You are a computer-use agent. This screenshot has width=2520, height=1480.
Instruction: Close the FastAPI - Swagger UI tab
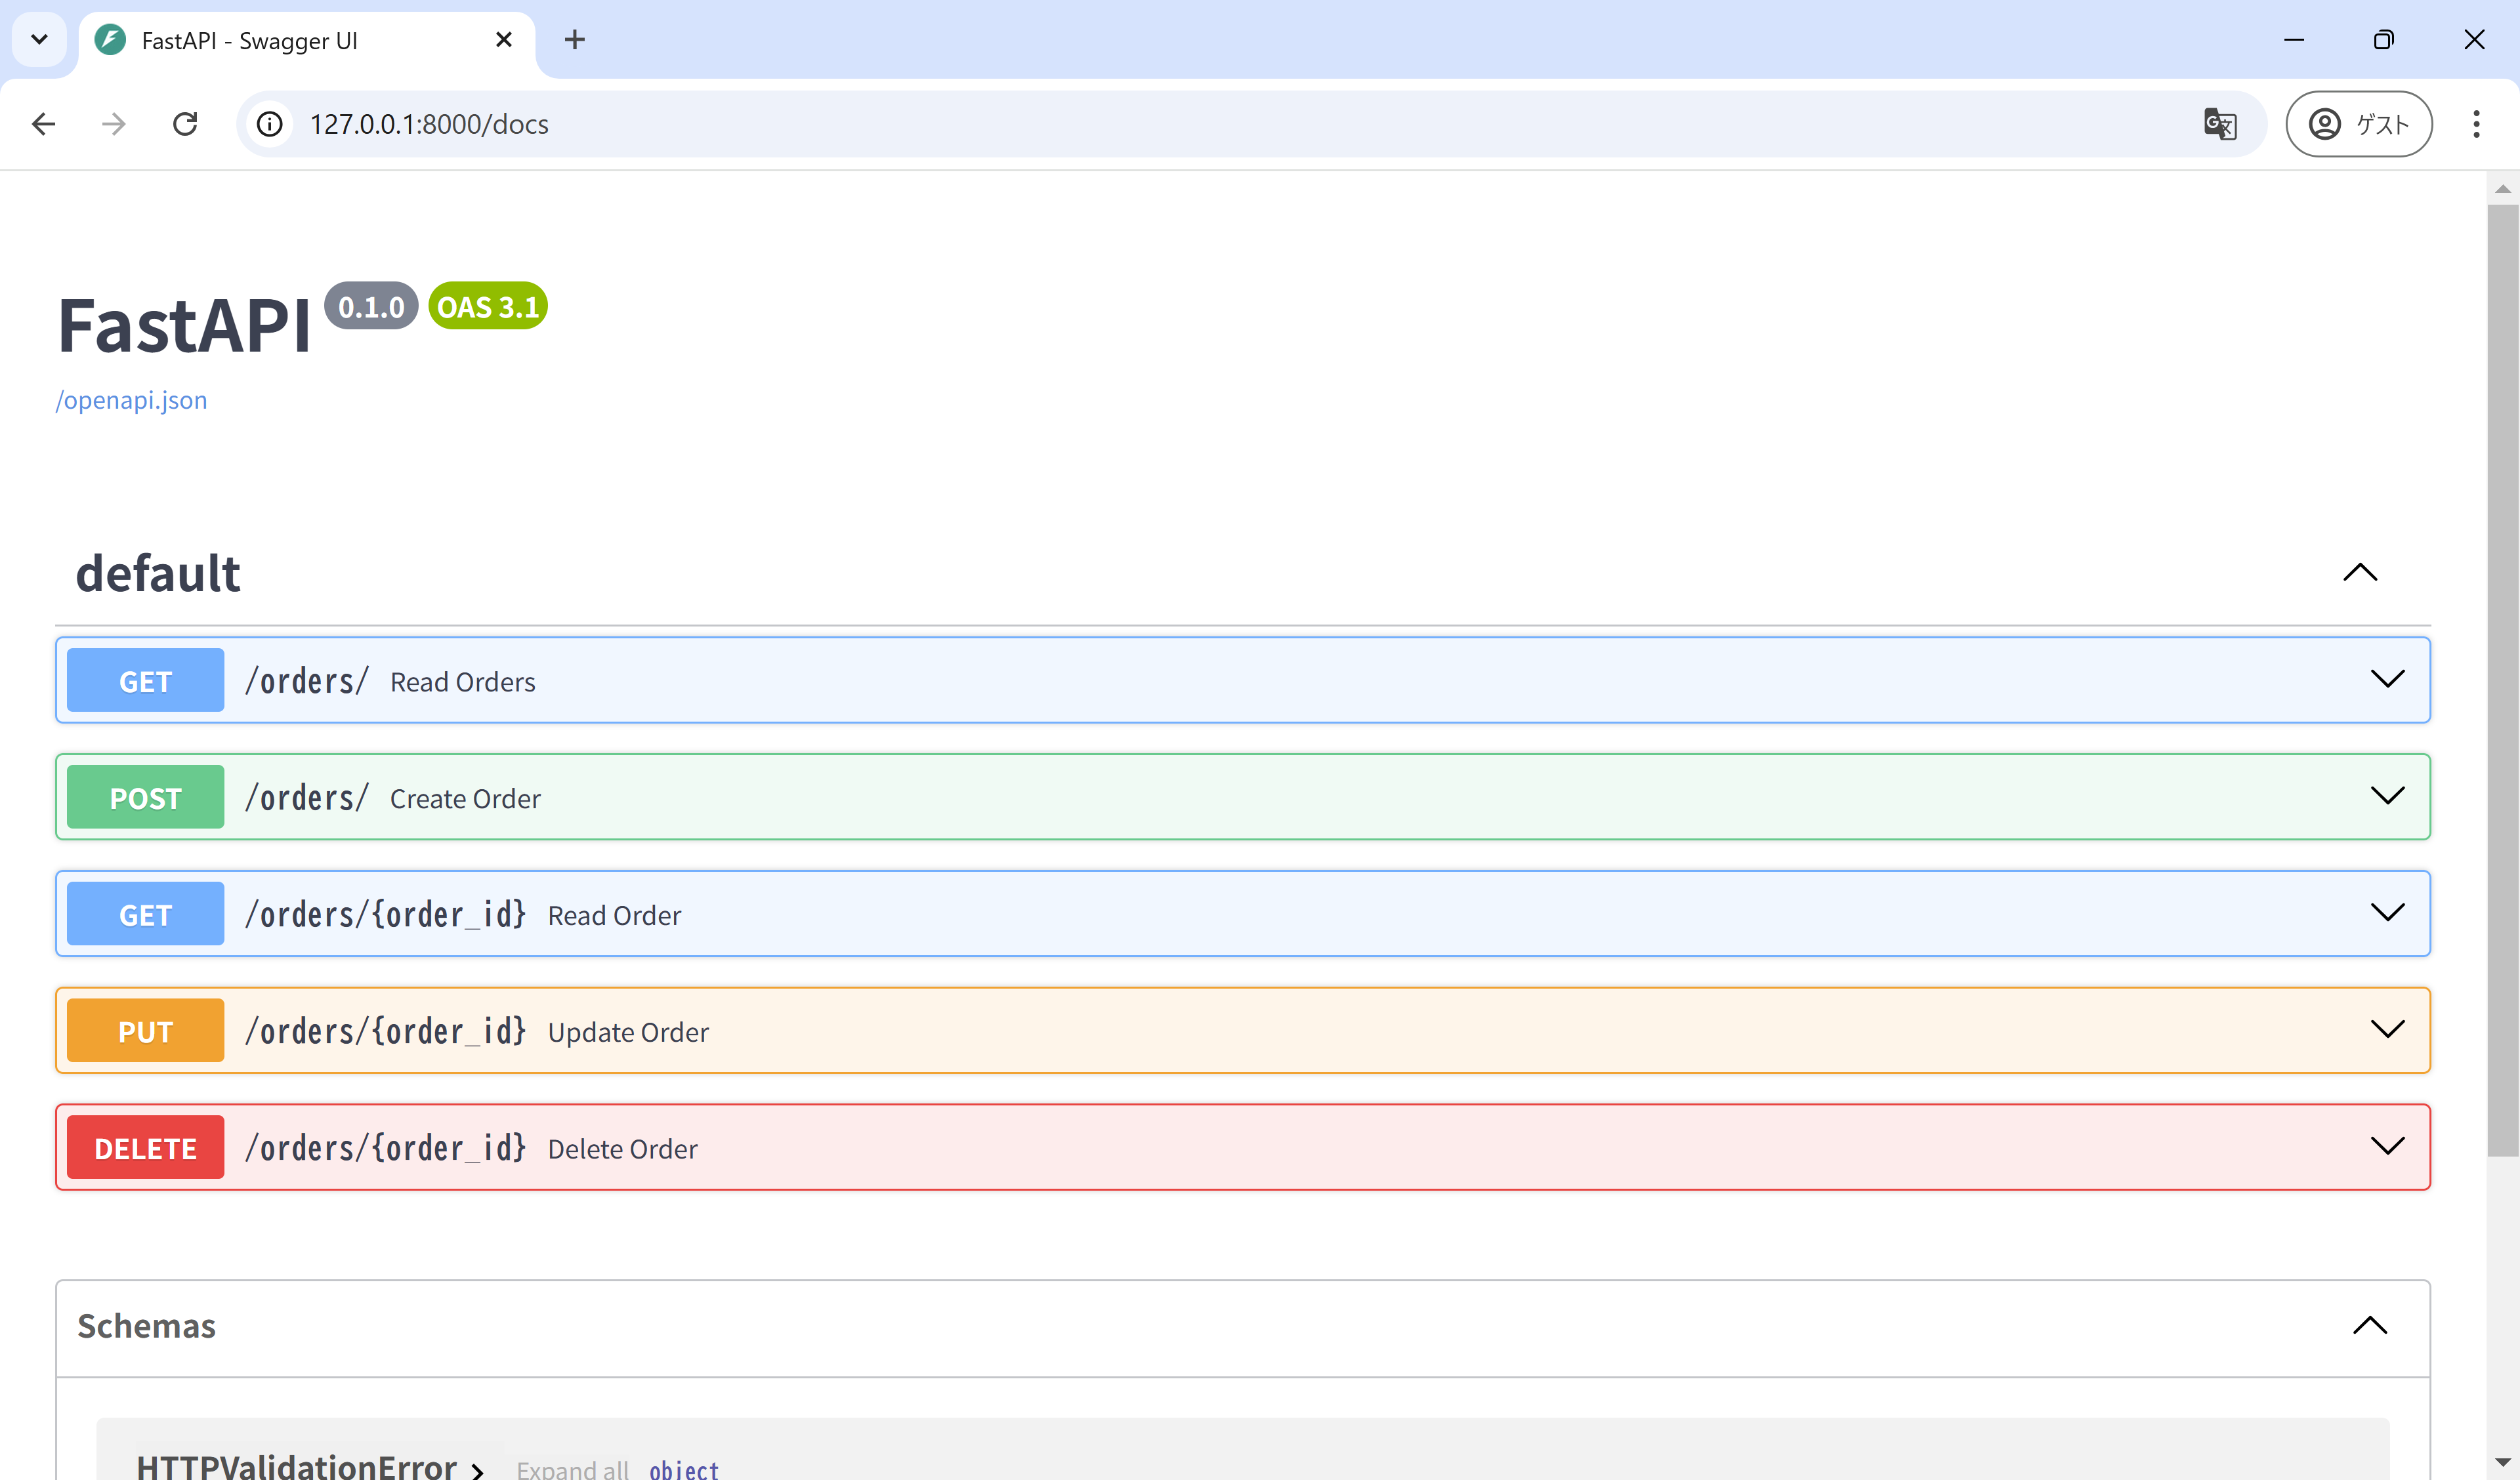click(x=504, y=40)
